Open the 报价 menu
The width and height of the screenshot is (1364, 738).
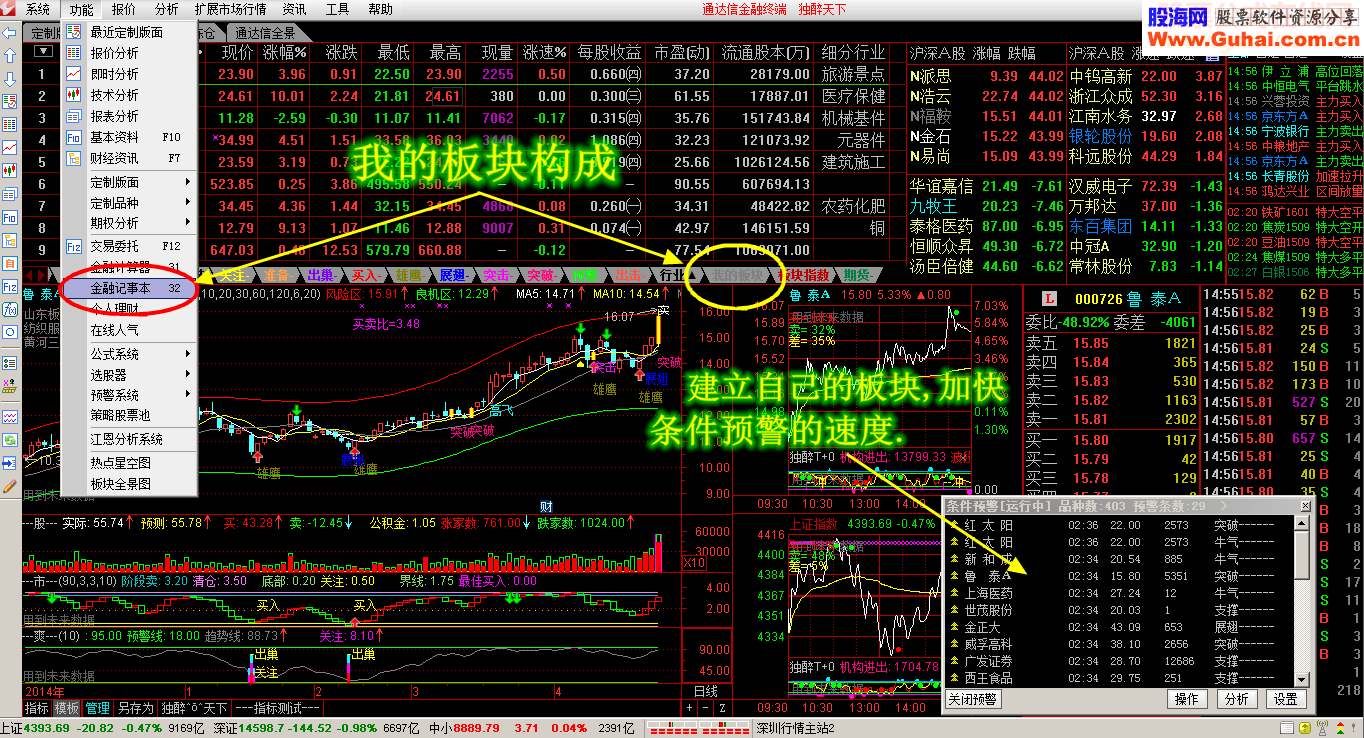click(x=124, y=9)
